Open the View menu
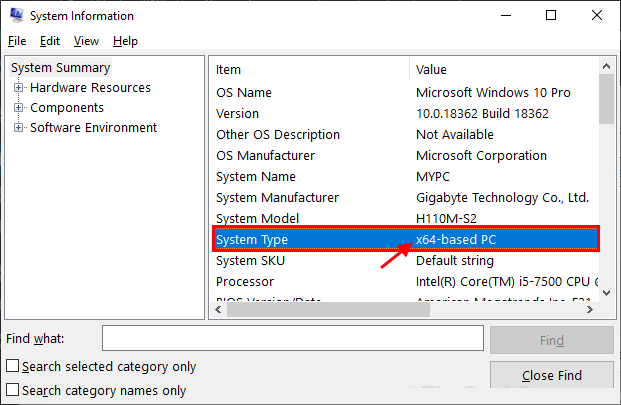This screenshot has height=405, width=621. coord(86,41)
